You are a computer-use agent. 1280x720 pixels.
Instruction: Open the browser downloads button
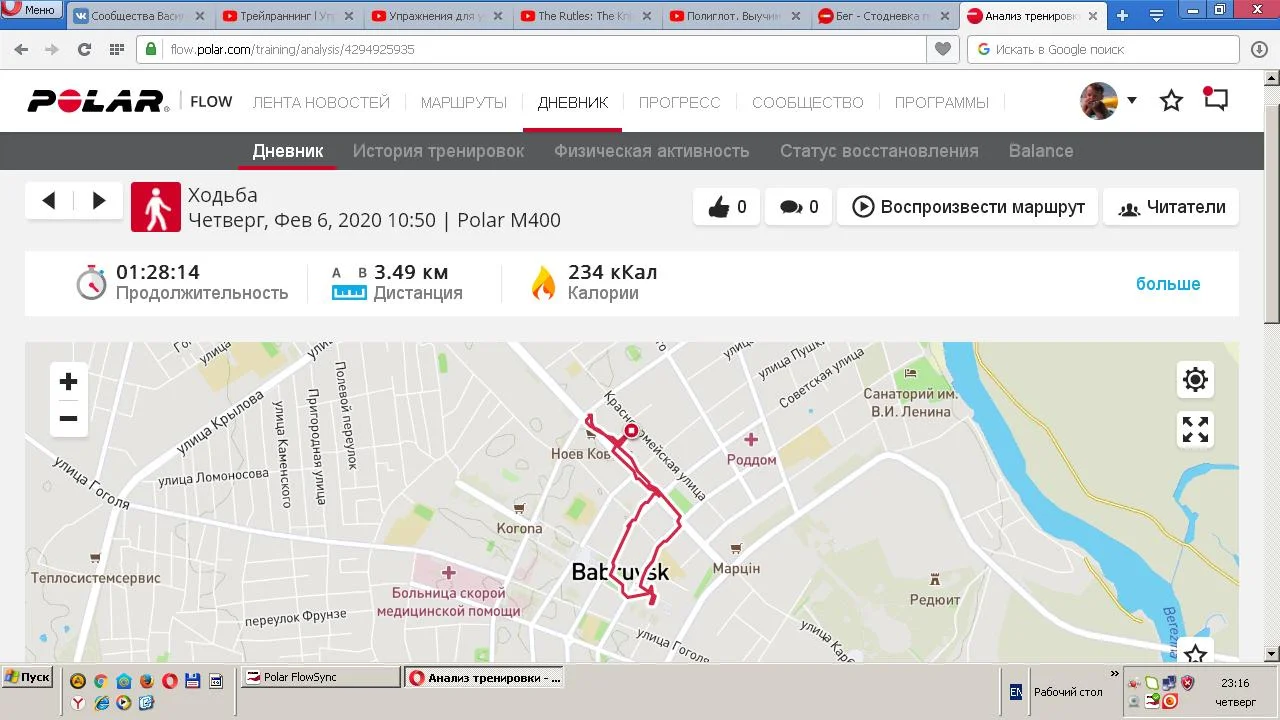[1259, 49]
